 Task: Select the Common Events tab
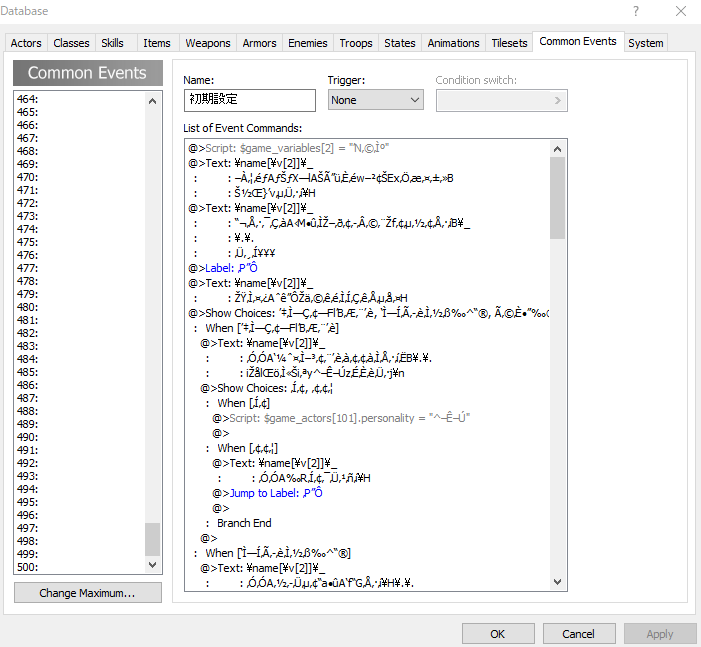point(578,42)
